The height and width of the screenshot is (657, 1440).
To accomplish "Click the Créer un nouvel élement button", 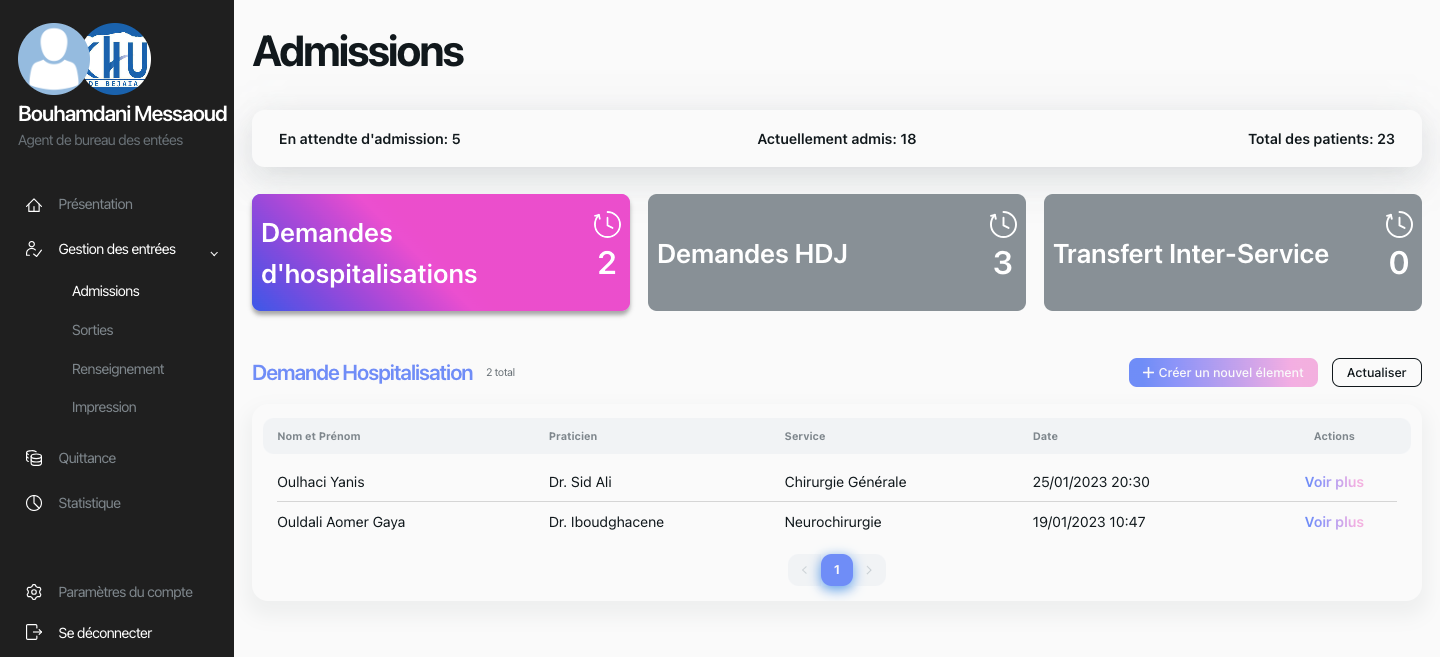I will tap(1223, 372).
